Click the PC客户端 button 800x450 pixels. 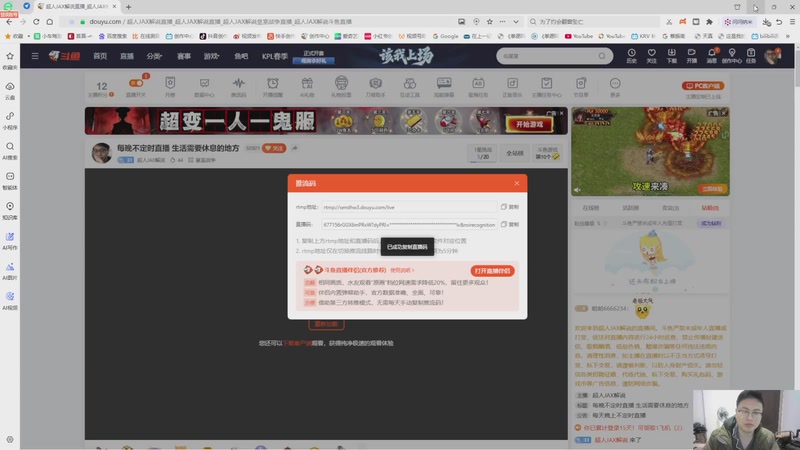pos(703,86)
